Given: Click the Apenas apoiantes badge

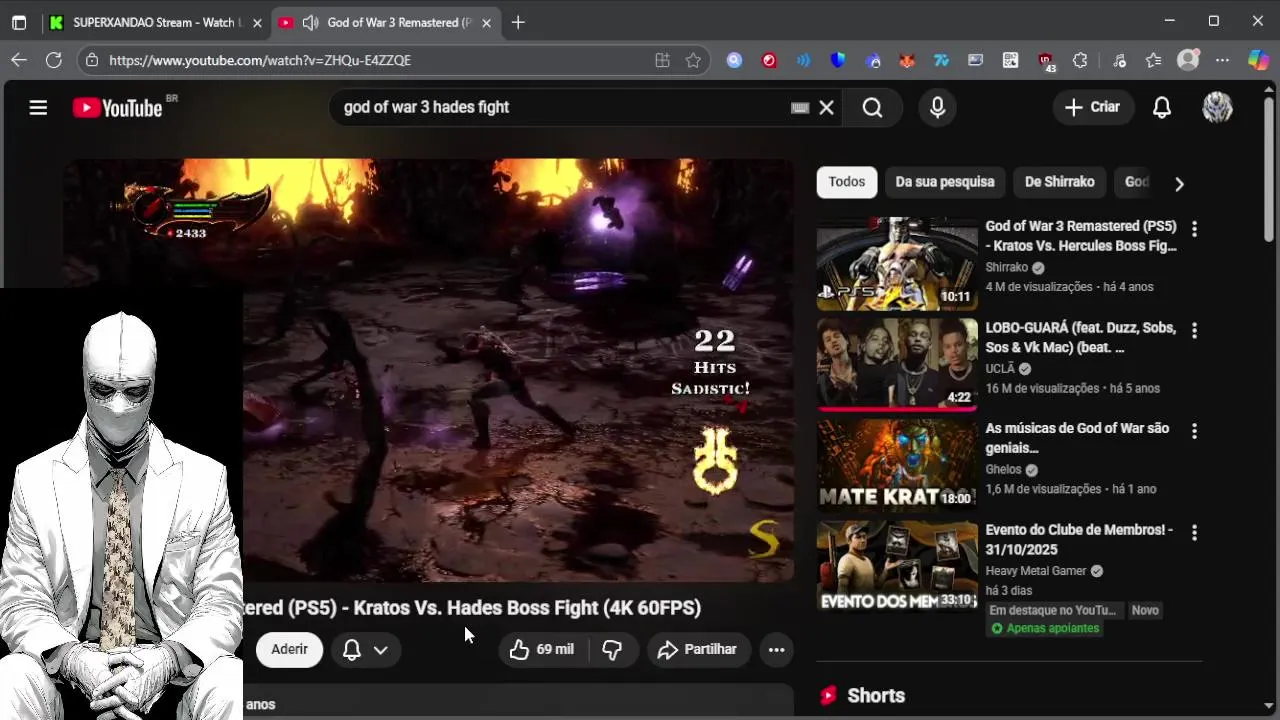Looking at the screenshot, I should pos(1045,628).
